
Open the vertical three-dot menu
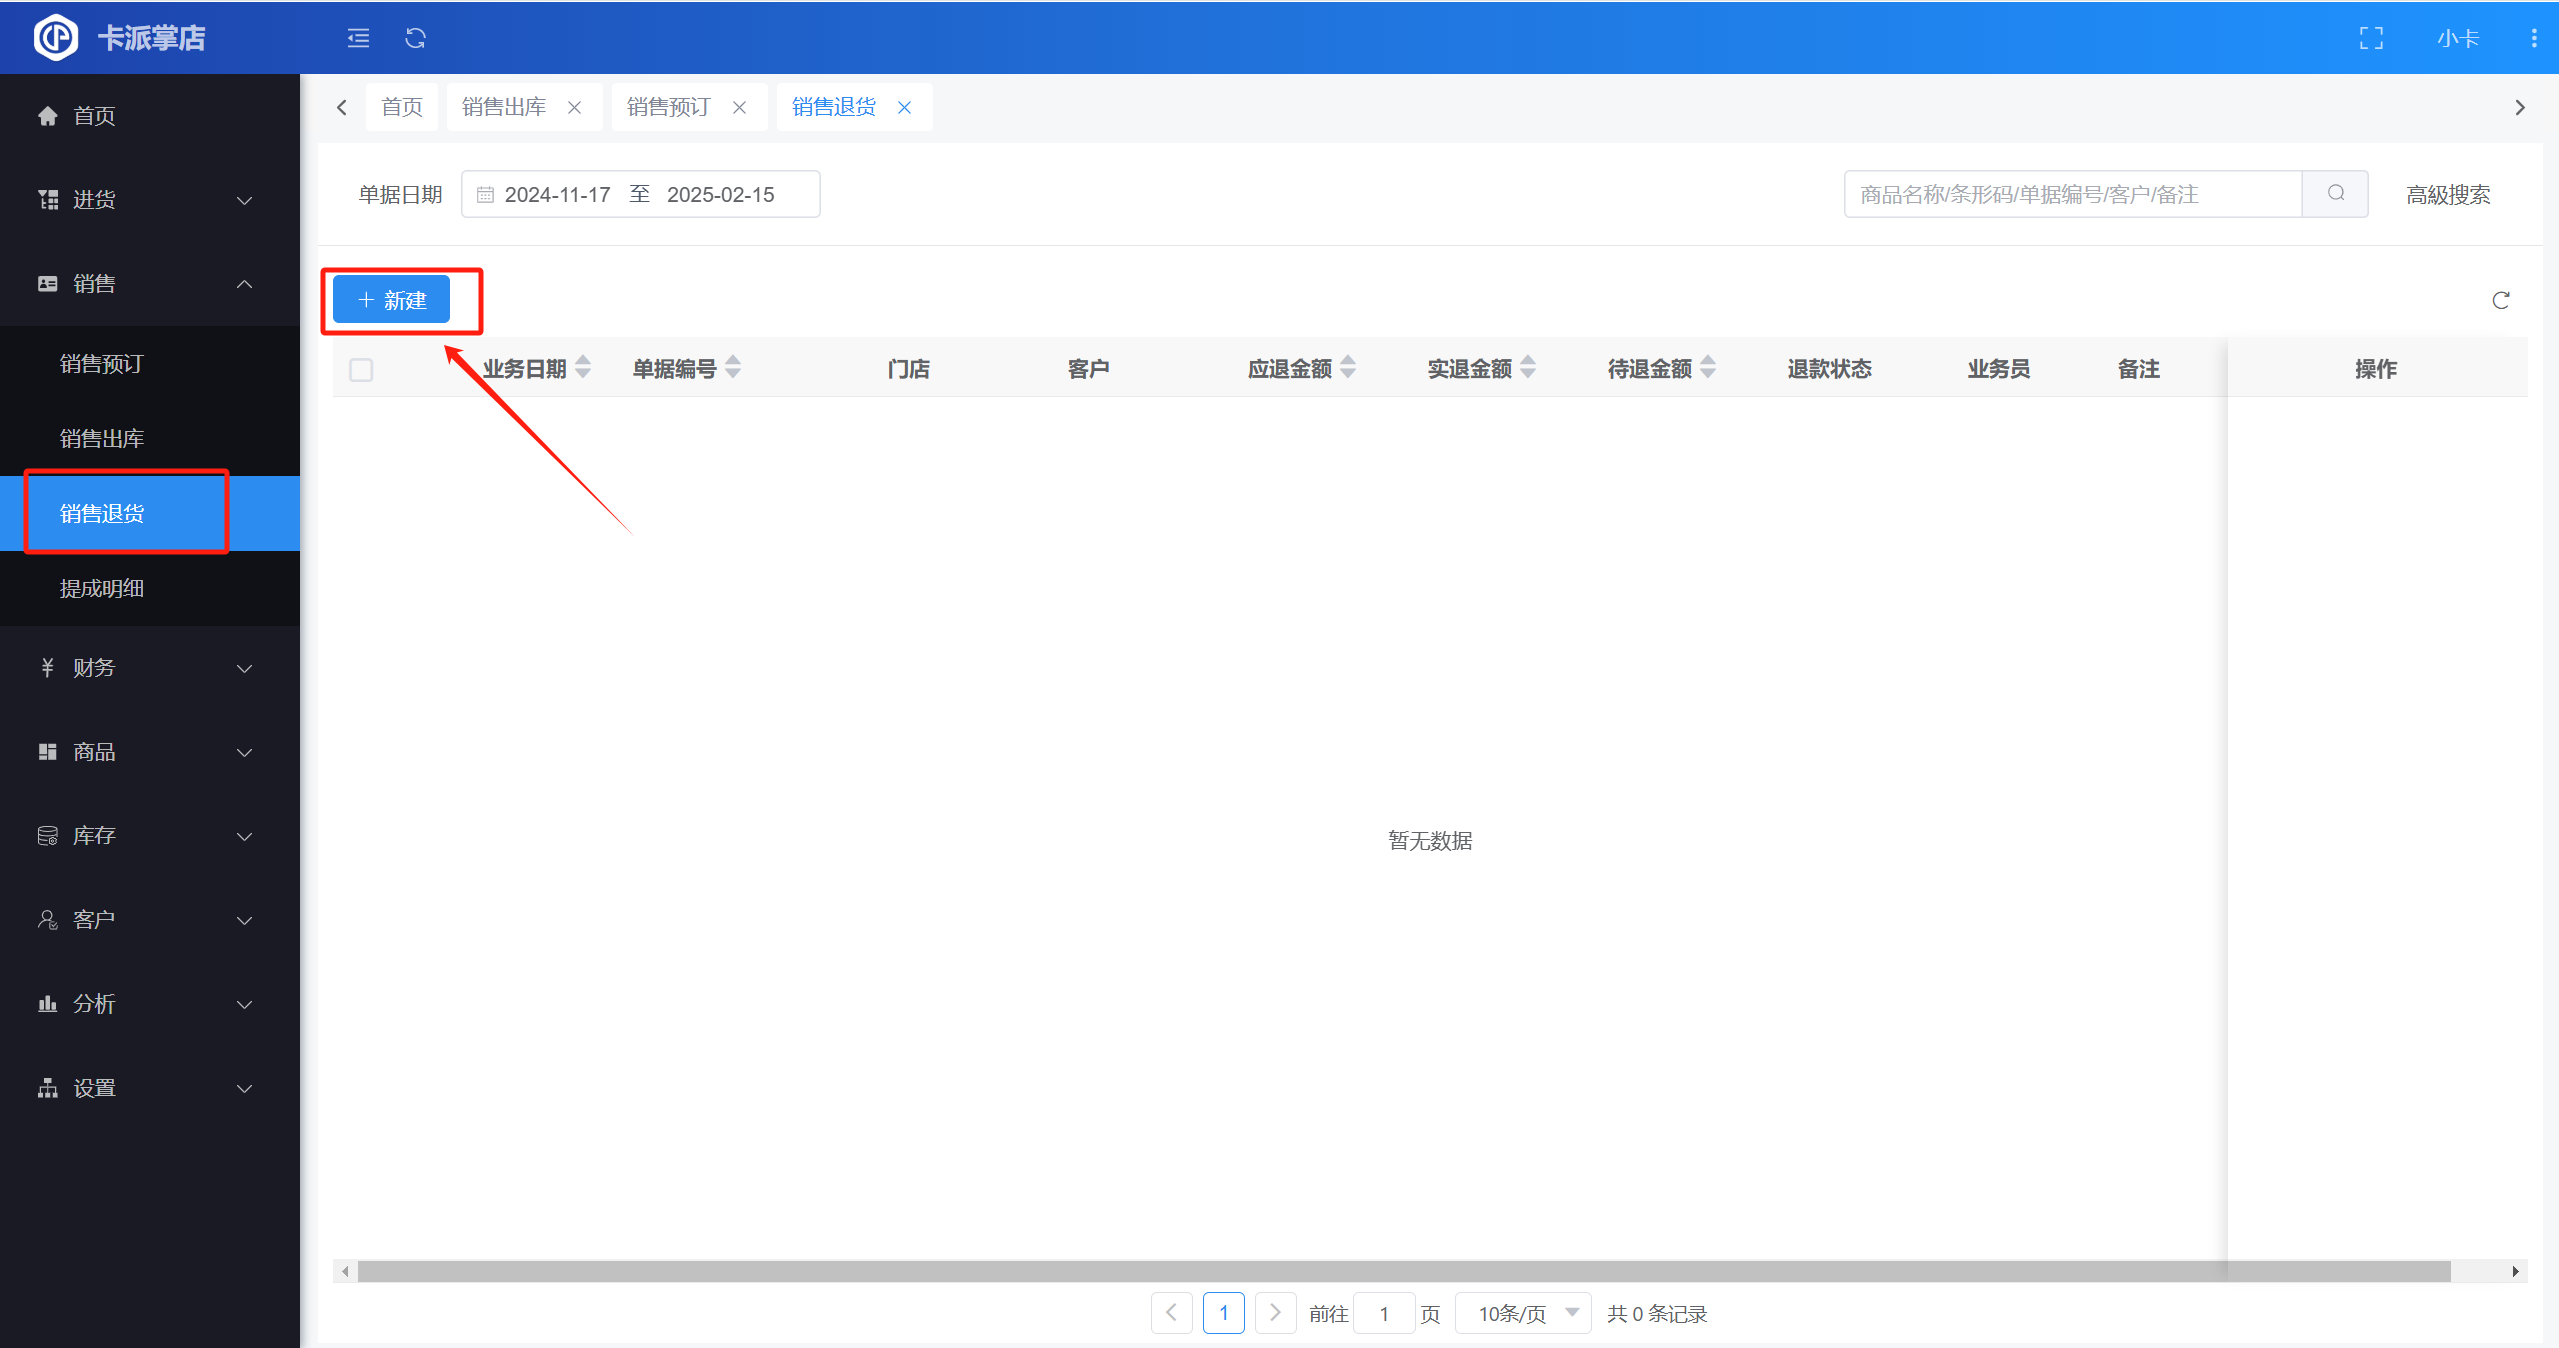click(x=2533, y=38)
